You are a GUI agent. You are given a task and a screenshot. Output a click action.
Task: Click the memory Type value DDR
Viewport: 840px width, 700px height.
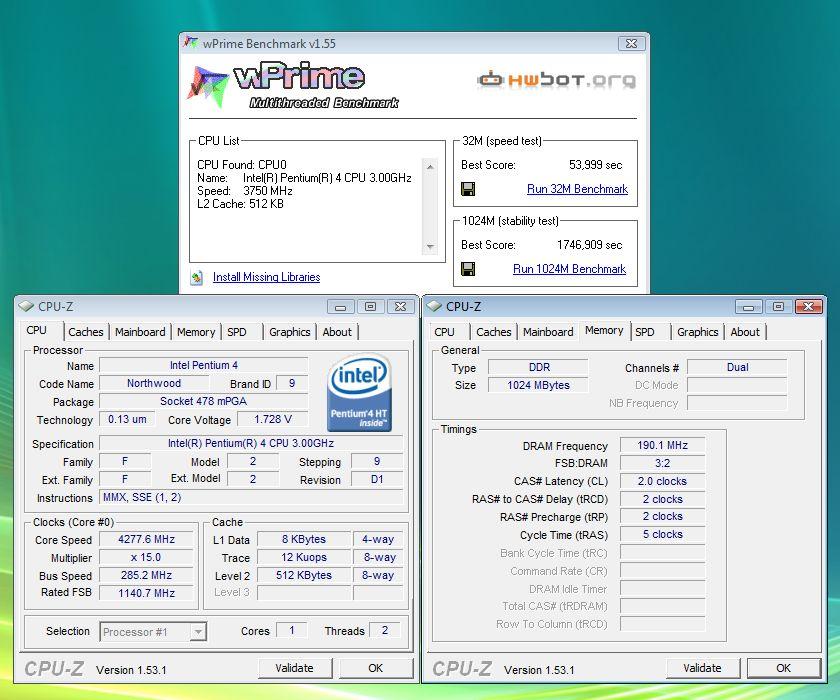(538, 367)
